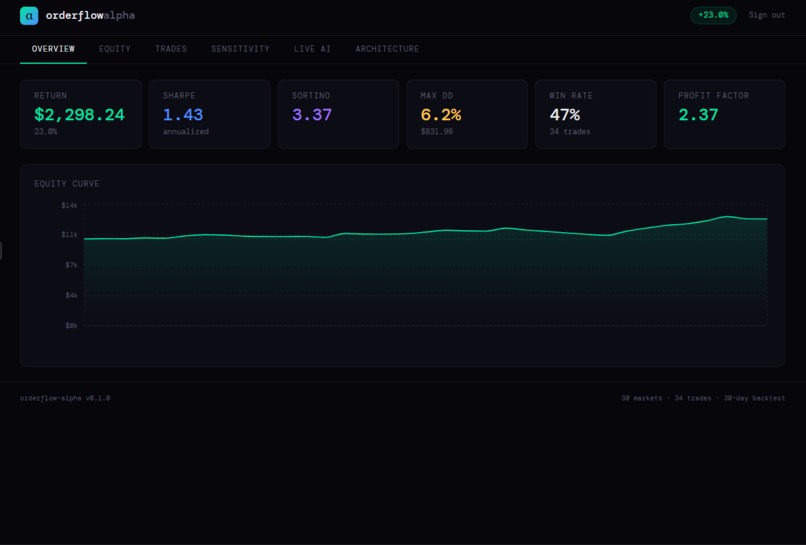Click the $2,298.24 return value
806x545 pixels.
[79, 115]
